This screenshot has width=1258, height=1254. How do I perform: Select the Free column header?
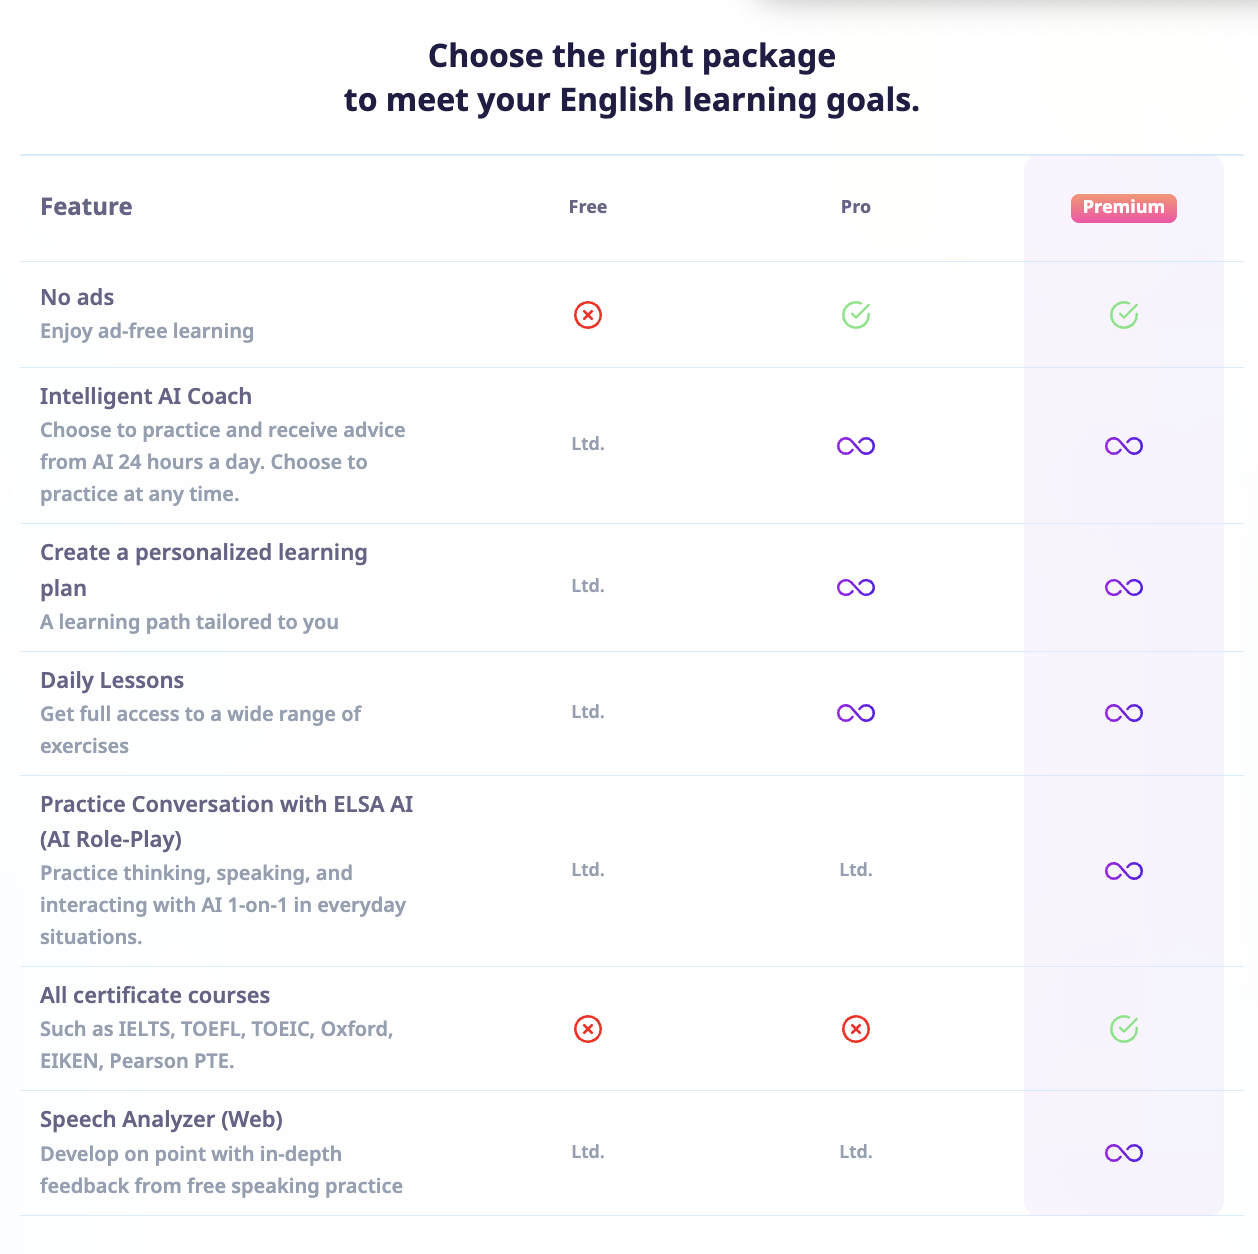588,207
